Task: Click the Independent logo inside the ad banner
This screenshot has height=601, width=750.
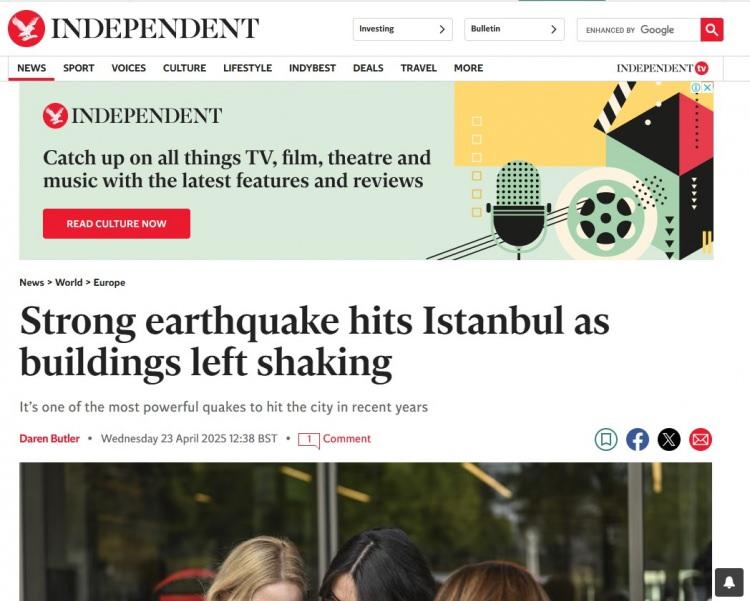Action: point(132,116)
